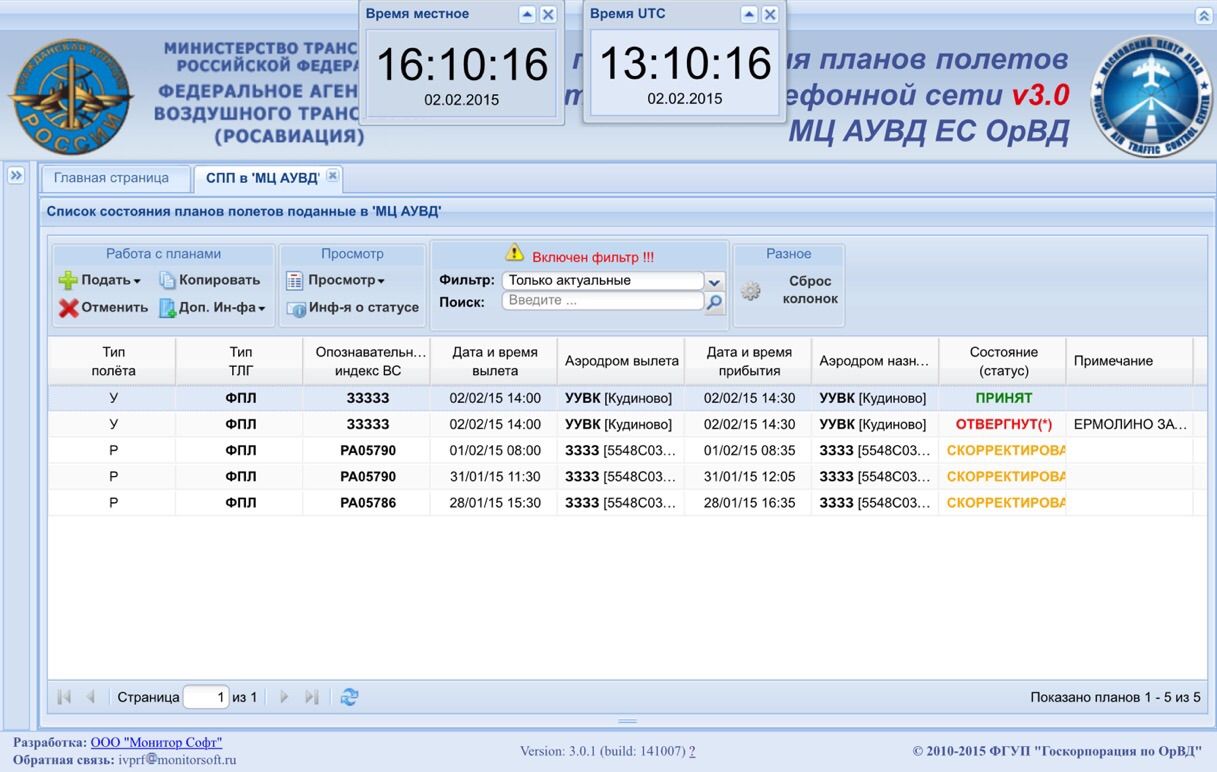Expand the left sidebar with the double-arrow icon
This screenshot has height=772, width=1217.
[x=16, y=175]
